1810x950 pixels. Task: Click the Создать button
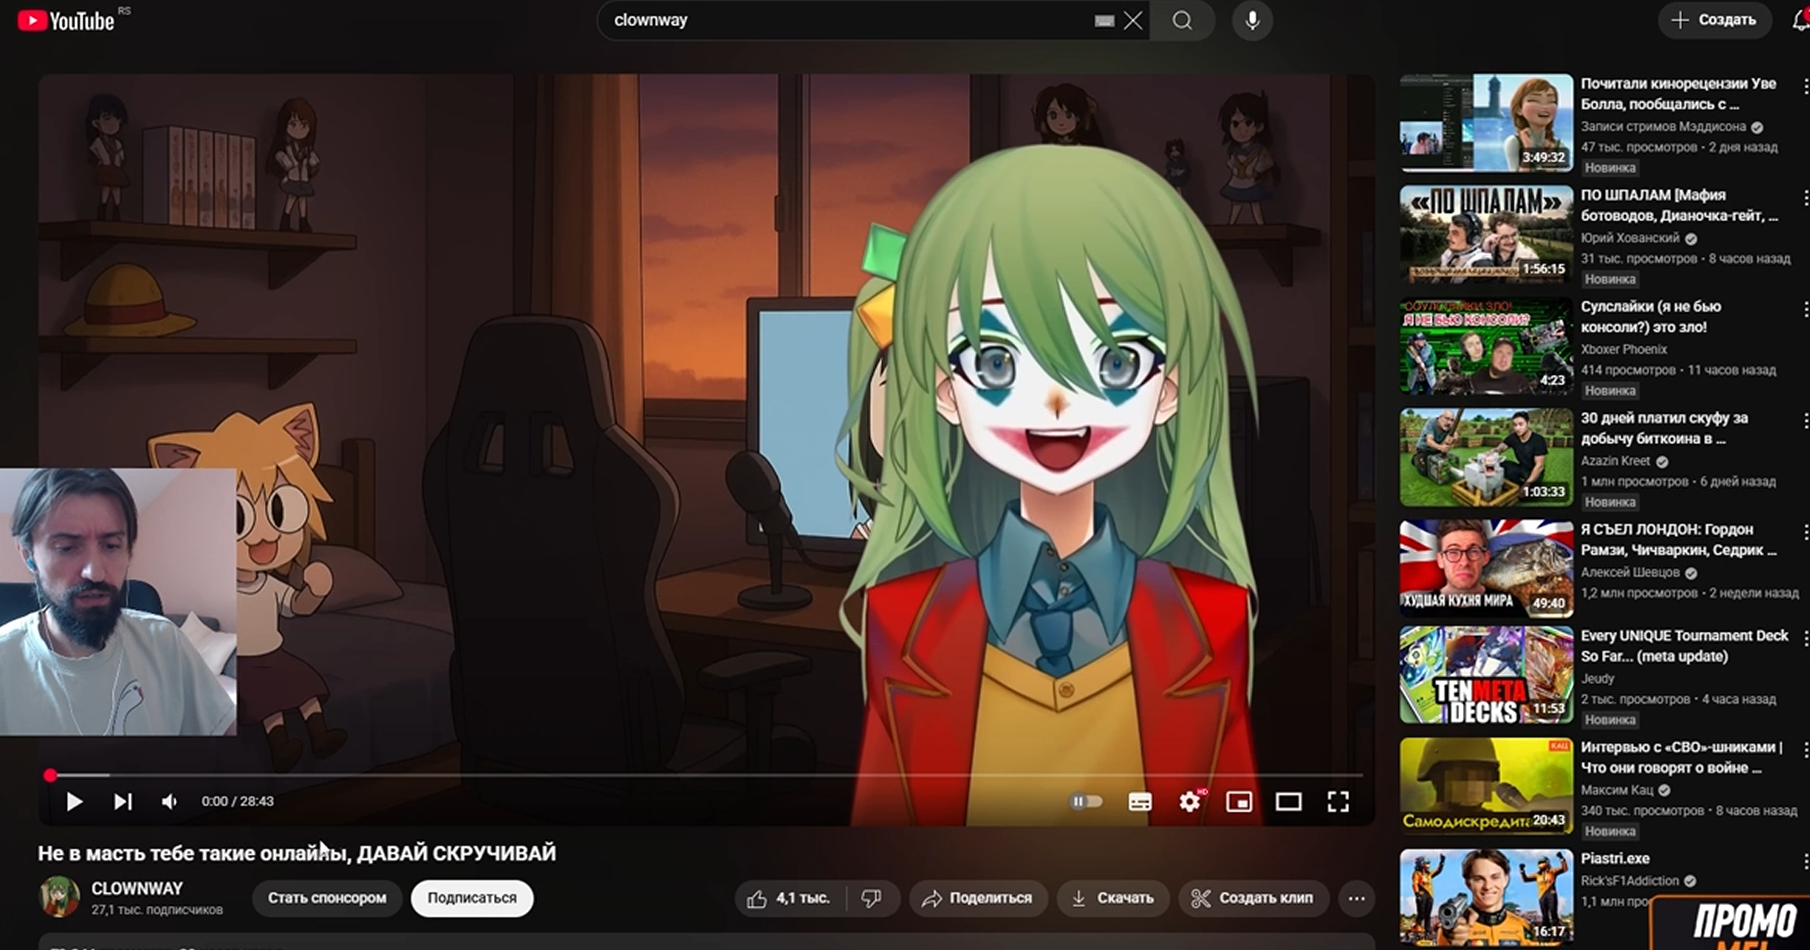tap(1715, 20)
